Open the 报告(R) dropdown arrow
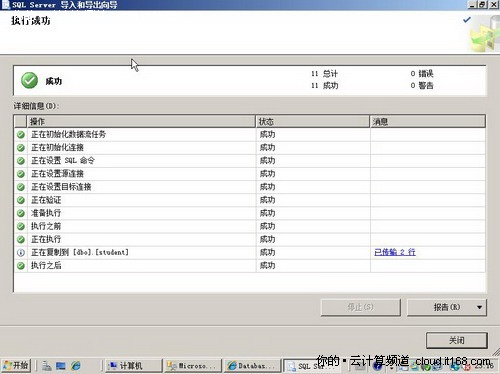 (x=479, y=307)
